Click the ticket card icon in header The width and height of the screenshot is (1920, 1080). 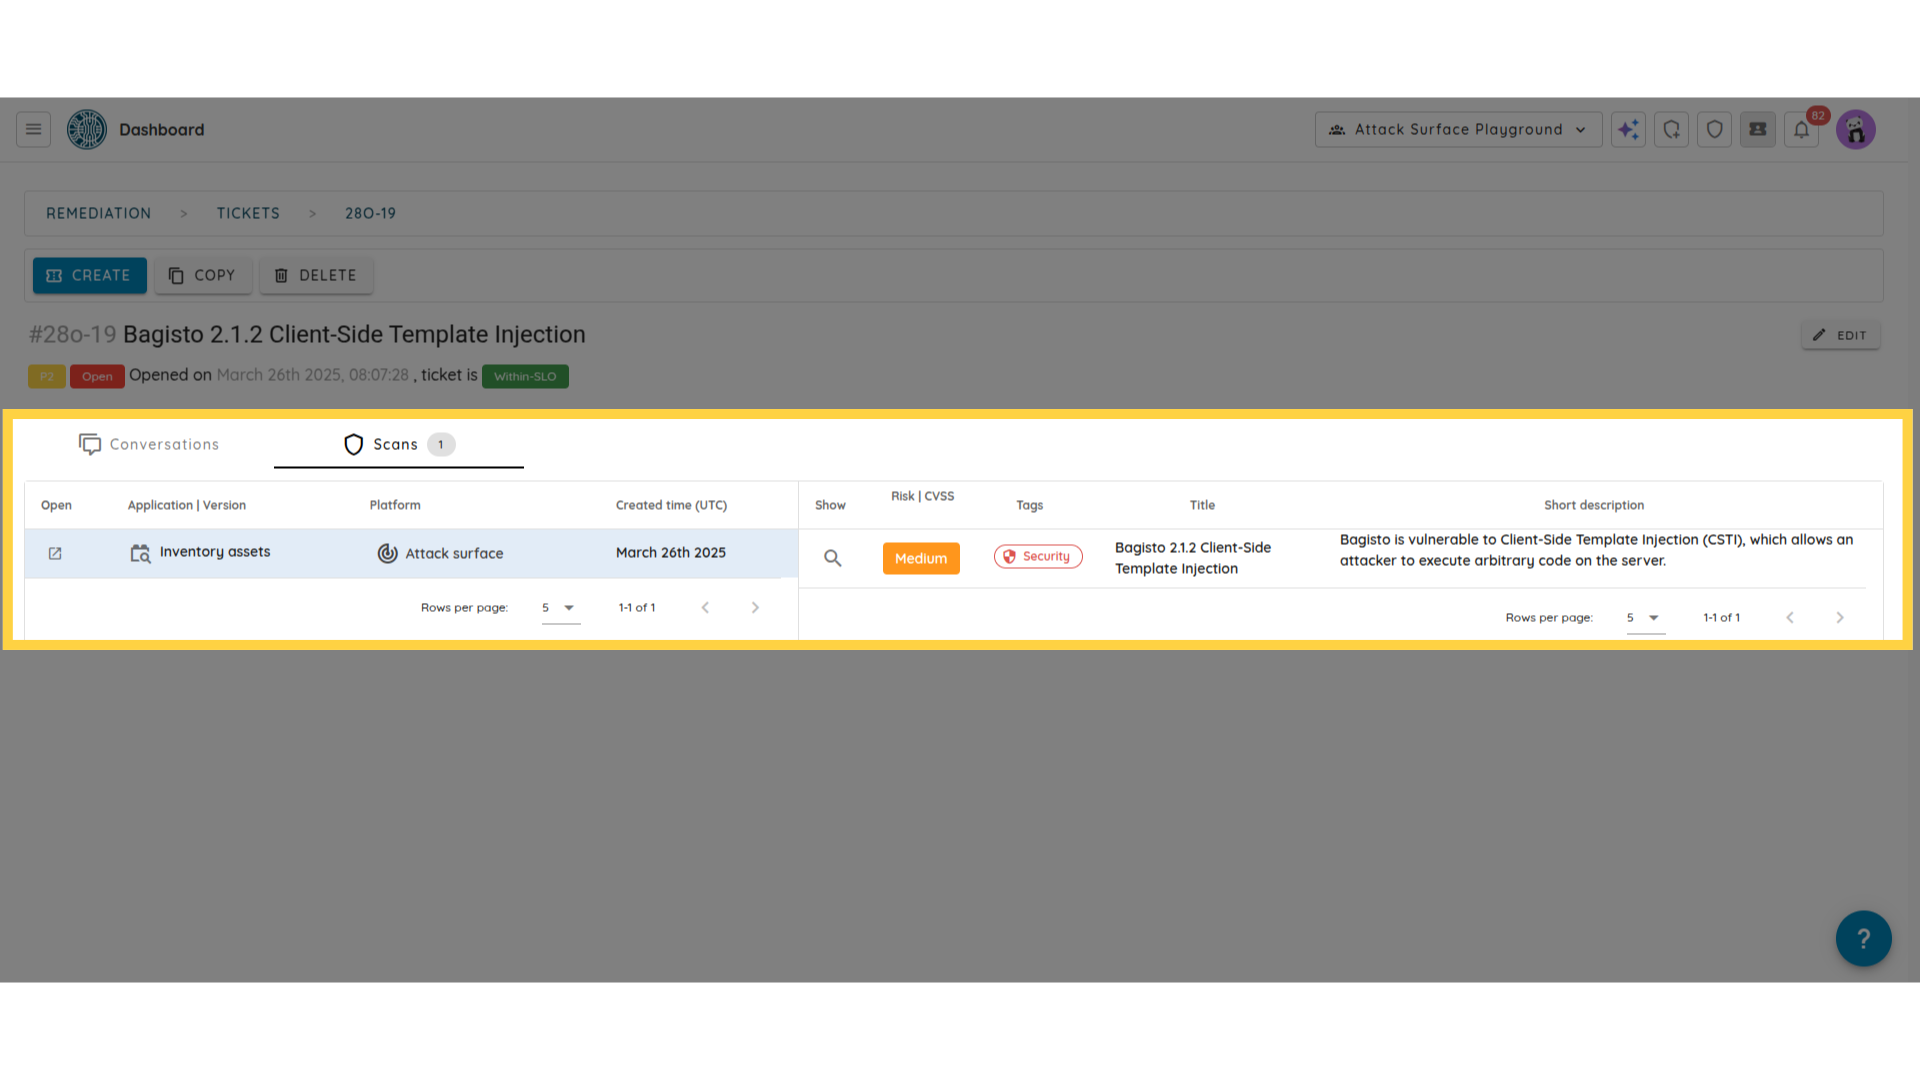[1757, 129]
